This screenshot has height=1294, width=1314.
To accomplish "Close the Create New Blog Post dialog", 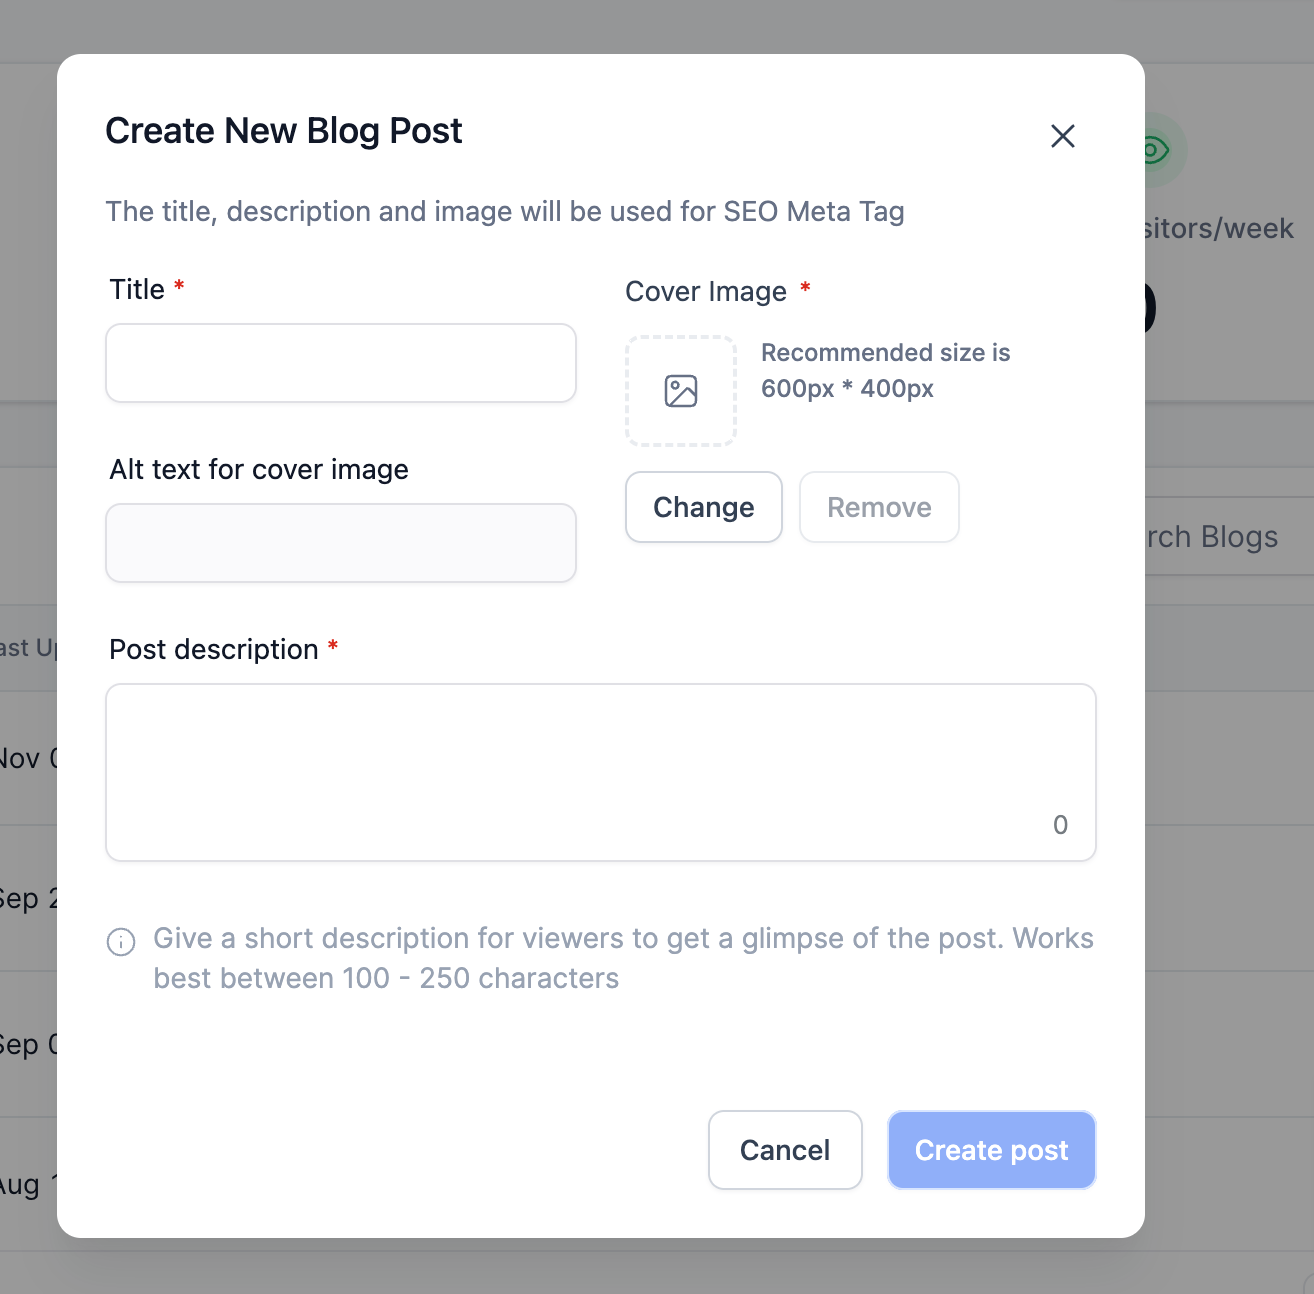I will tap(1062, 136).
